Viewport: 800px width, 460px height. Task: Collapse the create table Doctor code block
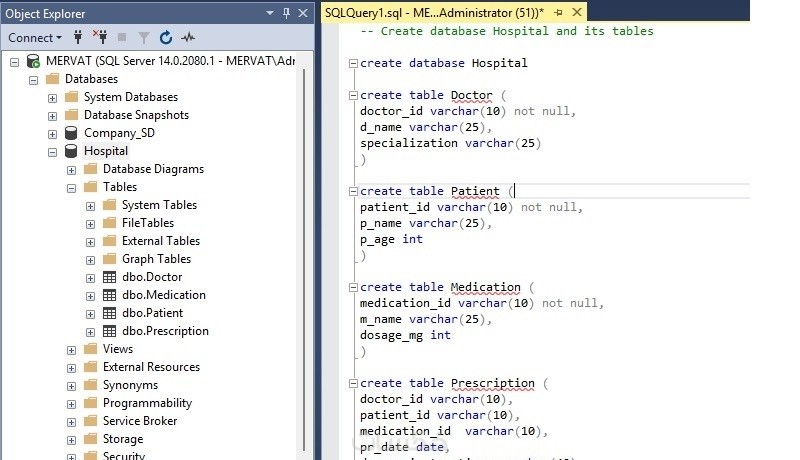coord(353,95)
